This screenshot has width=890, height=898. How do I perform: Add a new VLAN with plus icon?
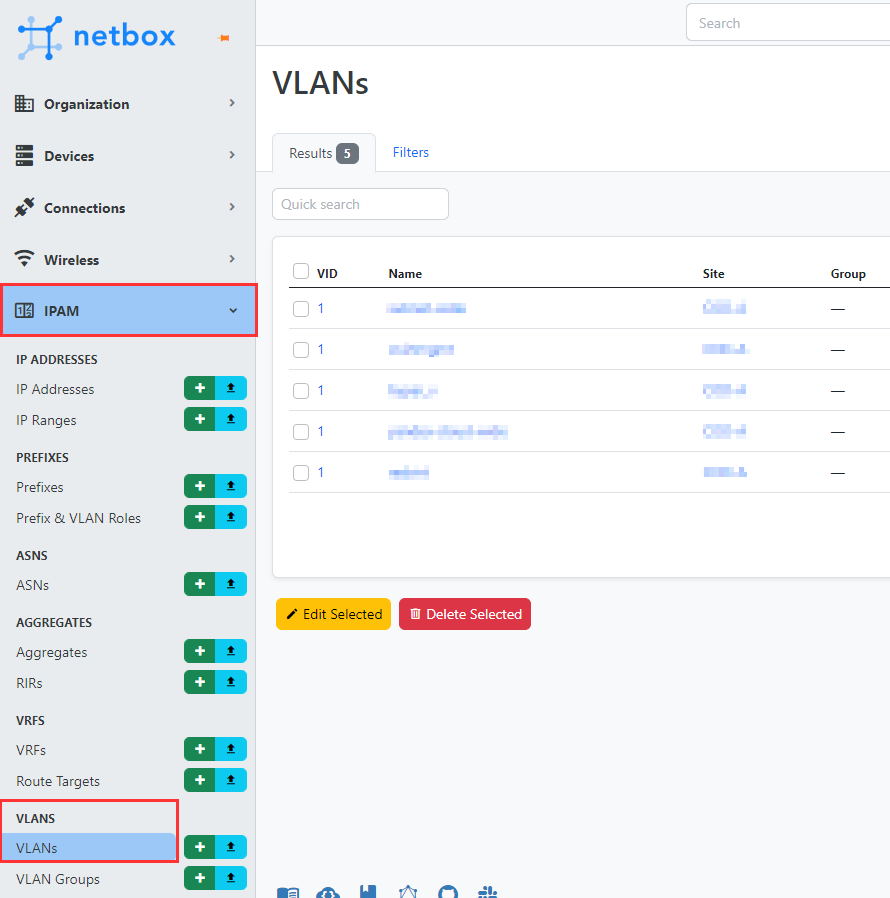coord(199,847)
